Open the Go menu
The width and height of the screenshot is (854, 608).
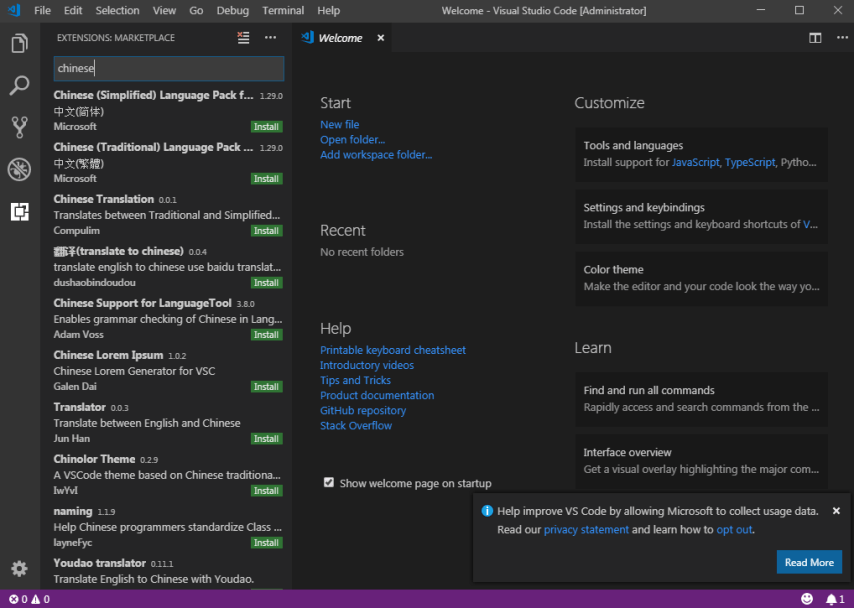196,10
